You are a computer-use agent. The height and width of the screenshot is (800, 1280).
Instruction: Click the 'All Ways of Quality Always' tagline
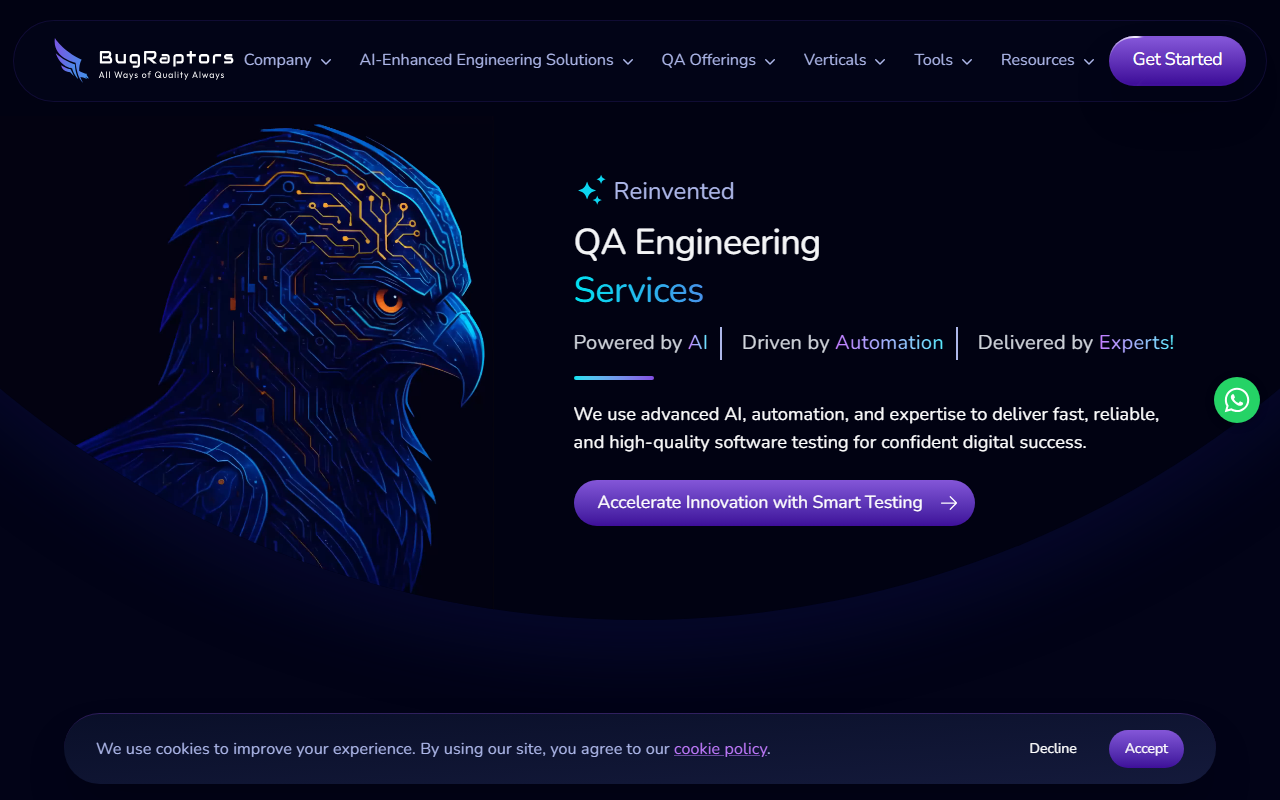[162, 75]
